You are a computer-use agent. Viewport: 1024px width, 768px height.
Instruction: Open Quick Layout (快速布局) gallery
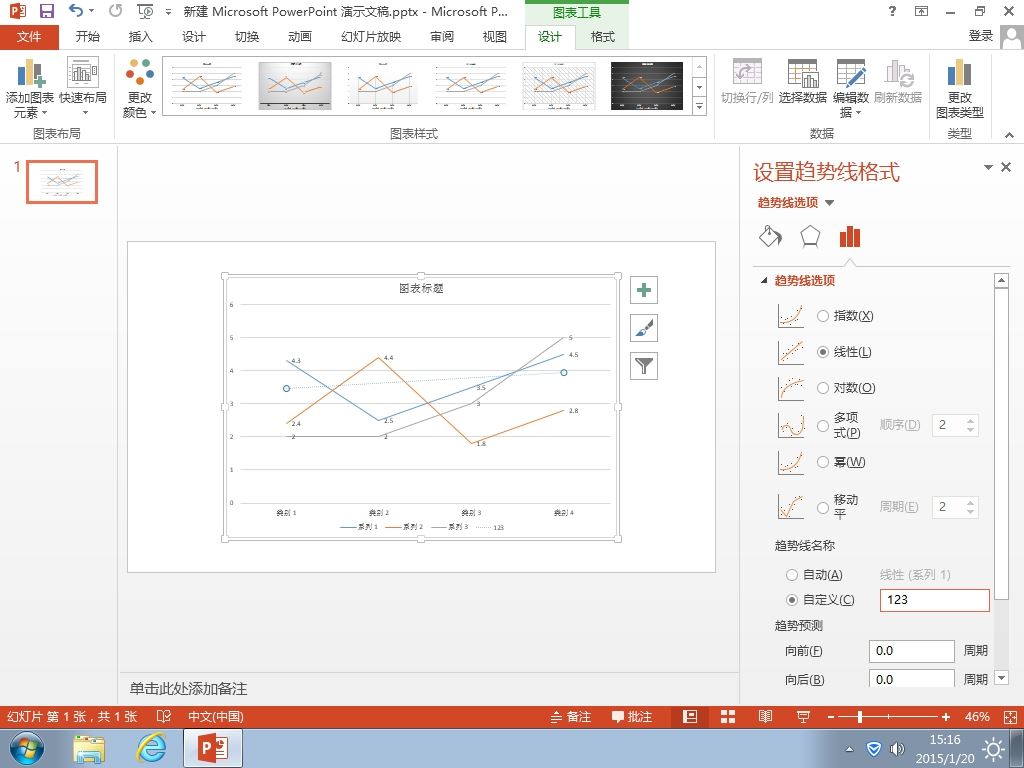click(82, 89)
